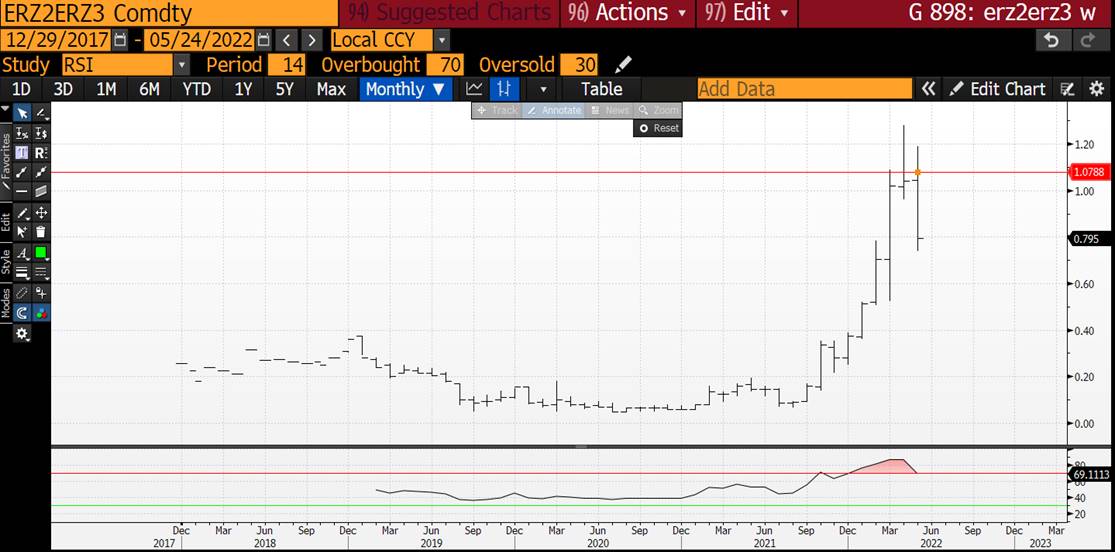Click the undo arrow button
The width and height of the screenshot is (1115, 552).
coord(1050,40)
